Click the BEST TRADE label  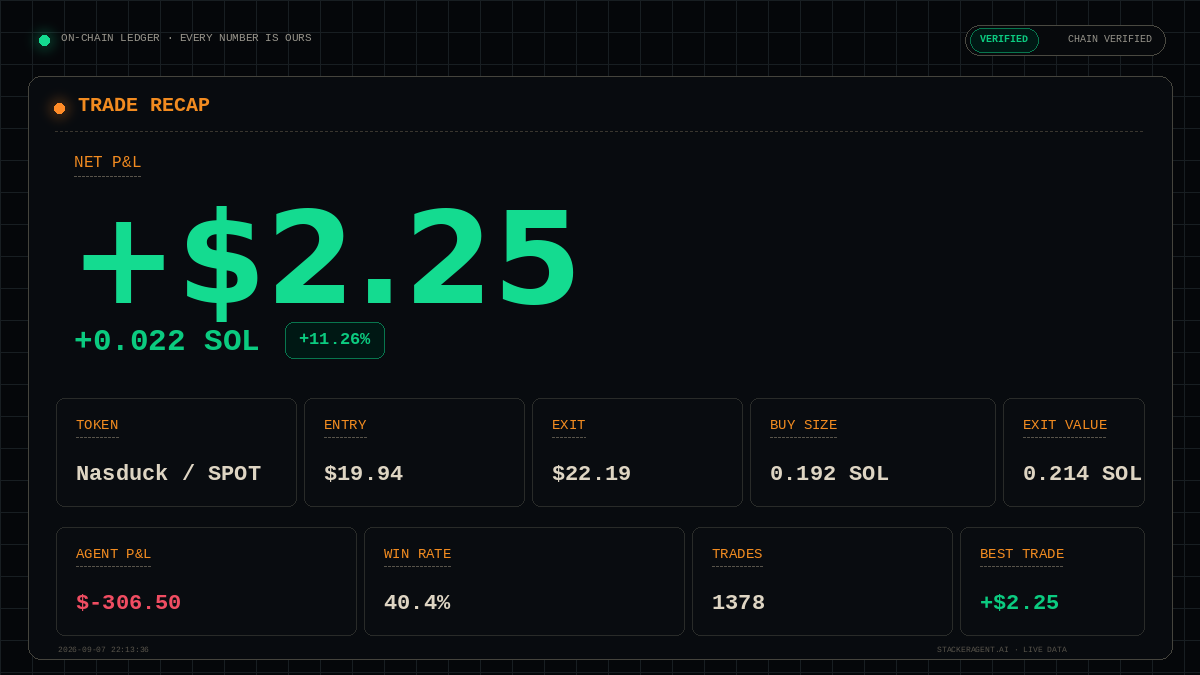click(1022, 554)
